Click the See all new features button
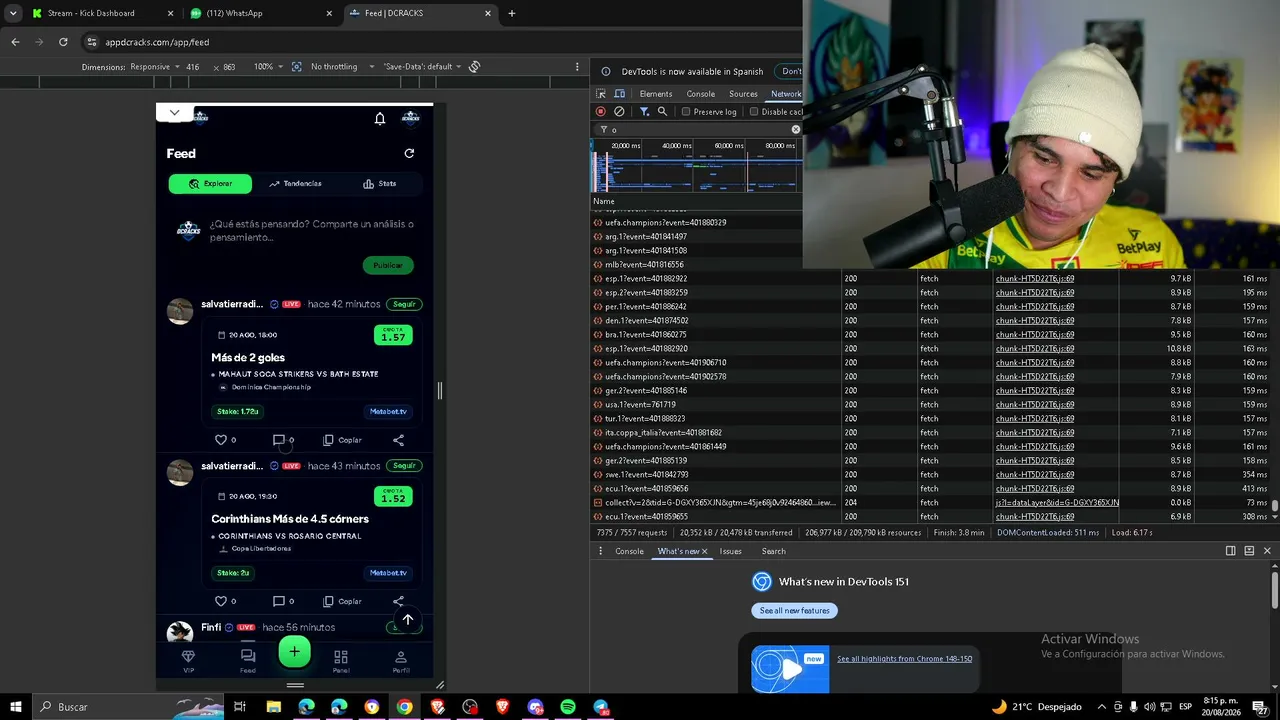 pyautogui.click(x=795, y=611)
